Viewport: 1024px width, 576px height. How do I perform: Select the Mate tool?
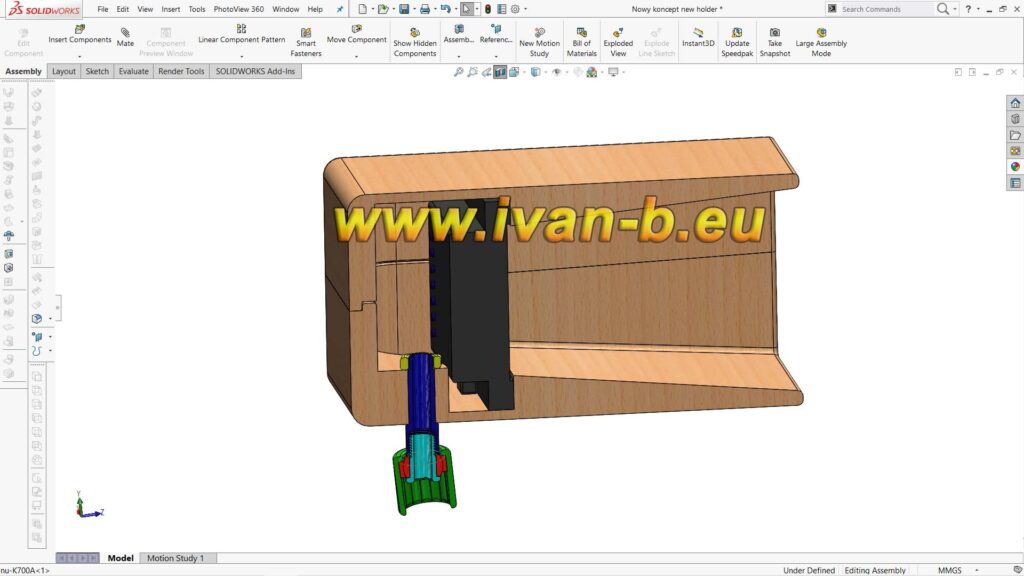coord(125,37)
